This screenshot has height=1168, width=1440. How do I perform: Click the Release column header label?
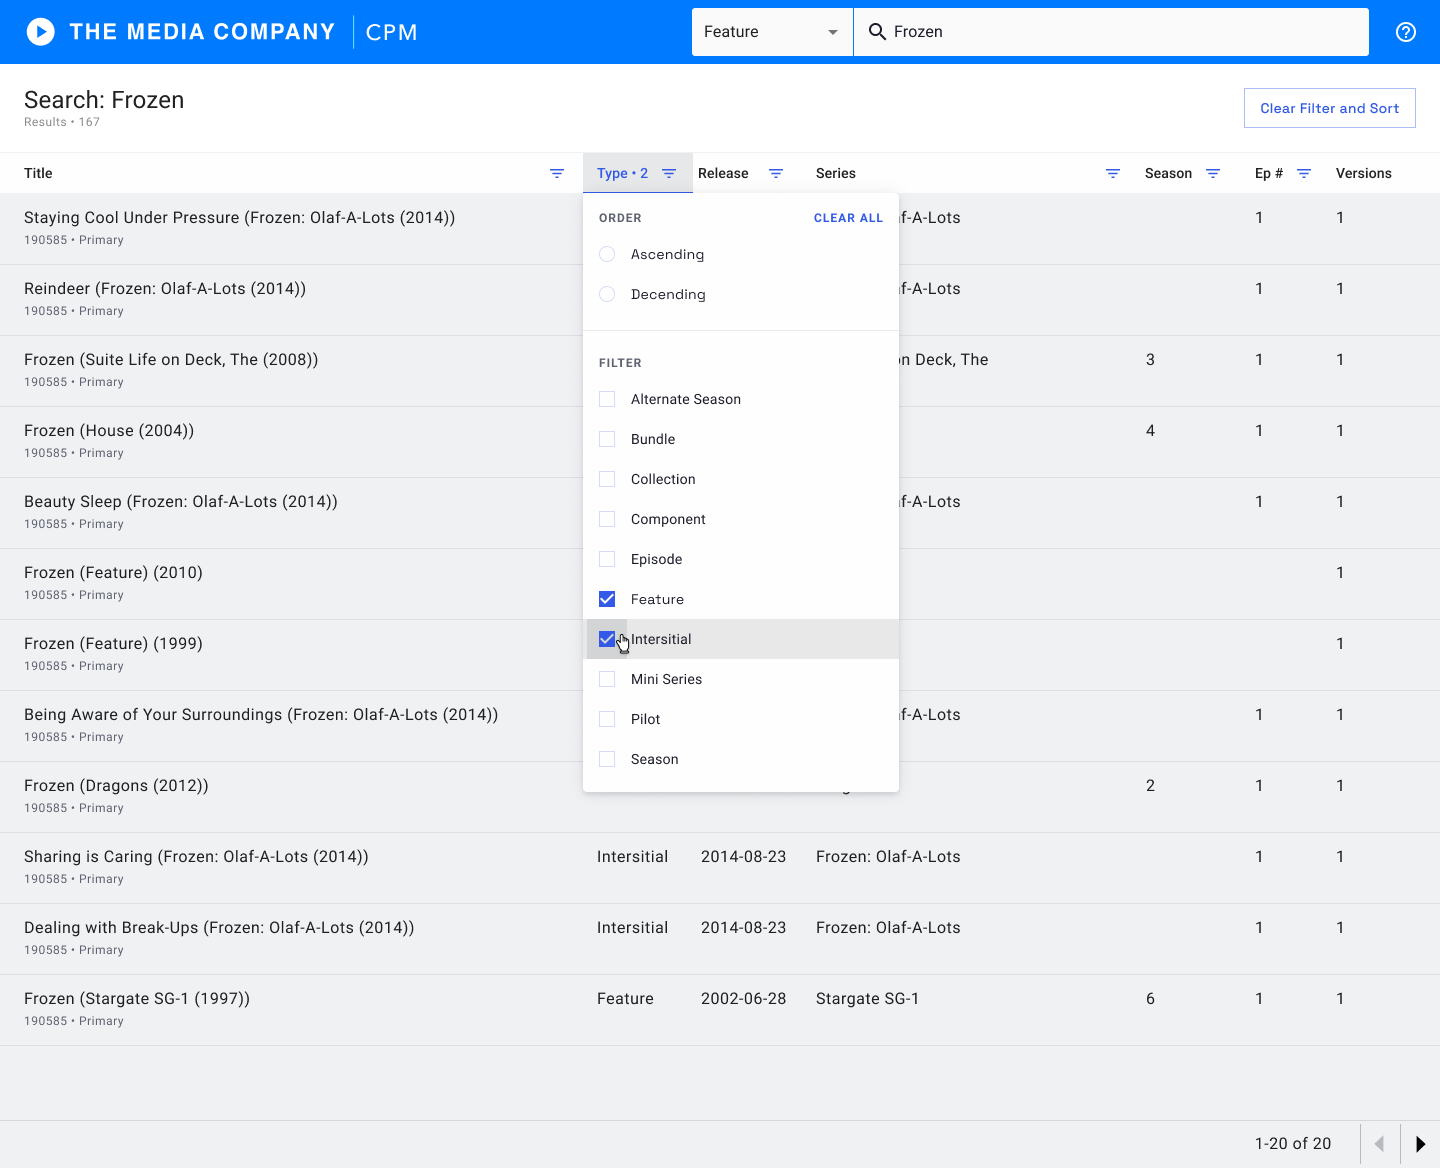(723, 173)
